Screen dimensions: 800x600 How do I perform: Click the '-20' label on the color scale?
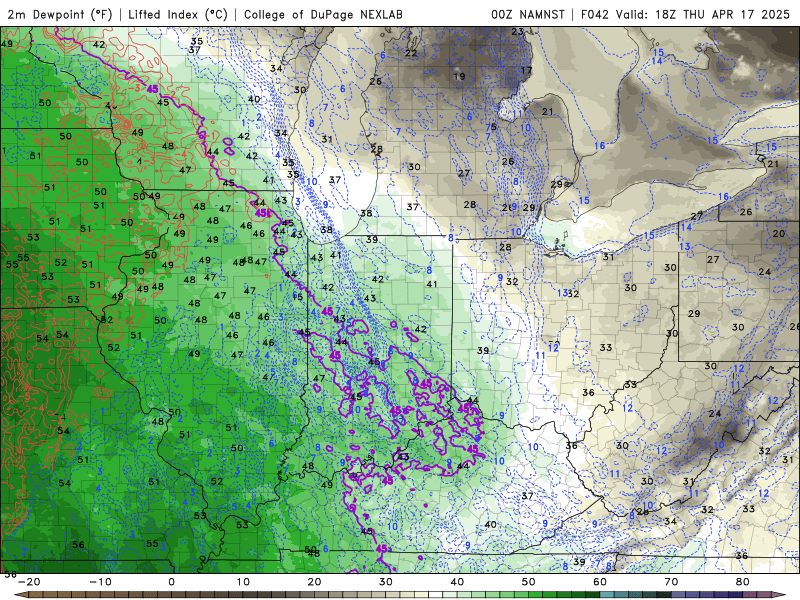coord(29,582)
